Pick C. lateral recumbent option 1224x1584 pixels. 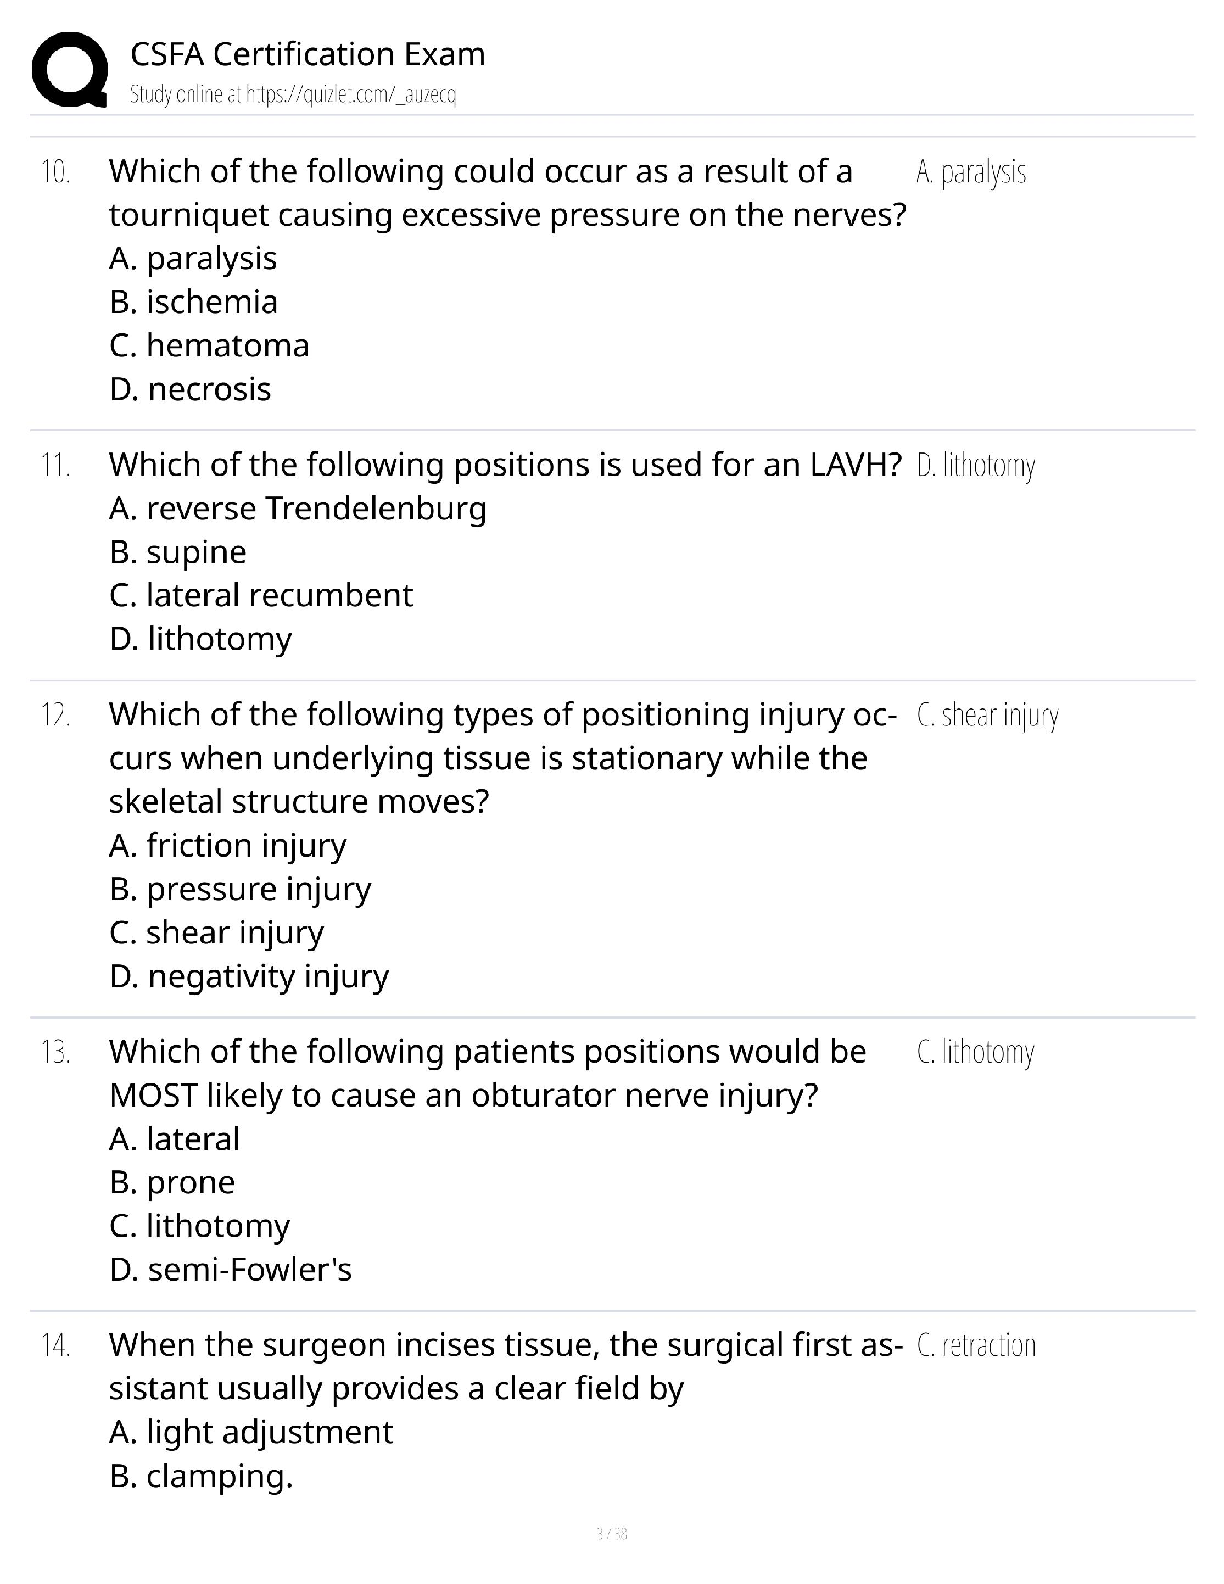coord(261,596)
